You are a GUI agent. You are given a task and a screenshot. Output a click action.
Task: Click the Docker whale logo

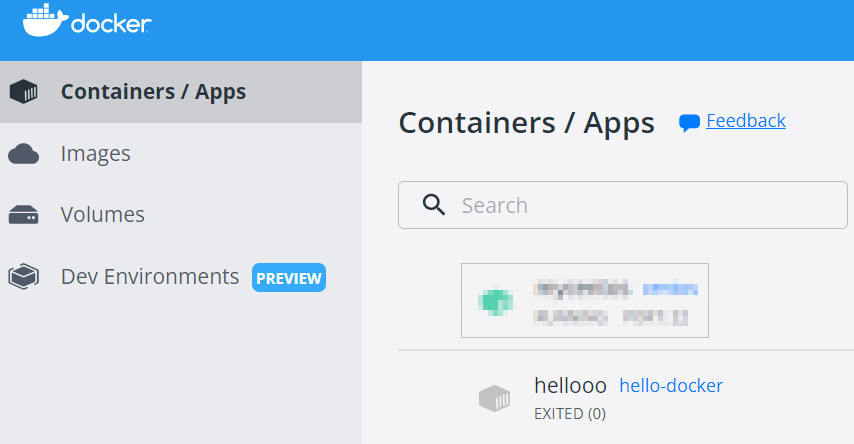click(x=43, y=20)
